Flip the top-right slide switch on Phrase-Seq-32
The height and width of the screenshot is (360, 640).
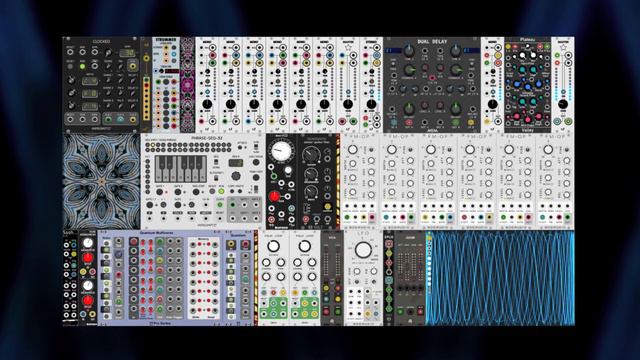click(256, 147)
